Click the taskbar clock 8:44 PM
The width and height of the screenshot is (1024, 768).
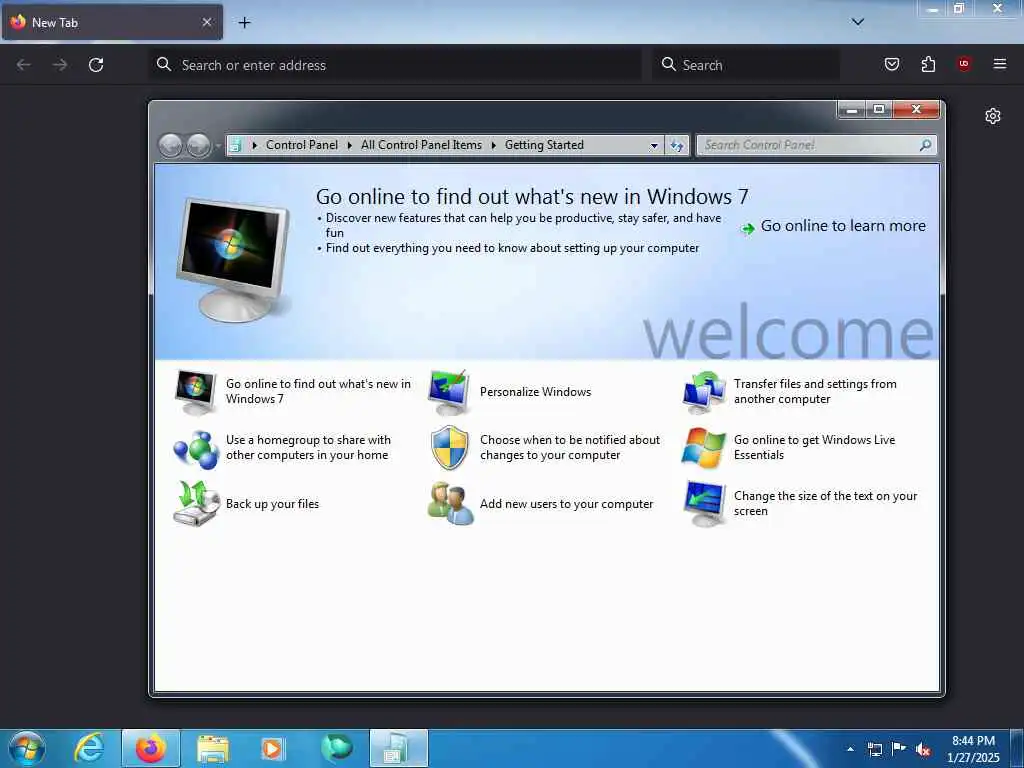pos(973,741)
